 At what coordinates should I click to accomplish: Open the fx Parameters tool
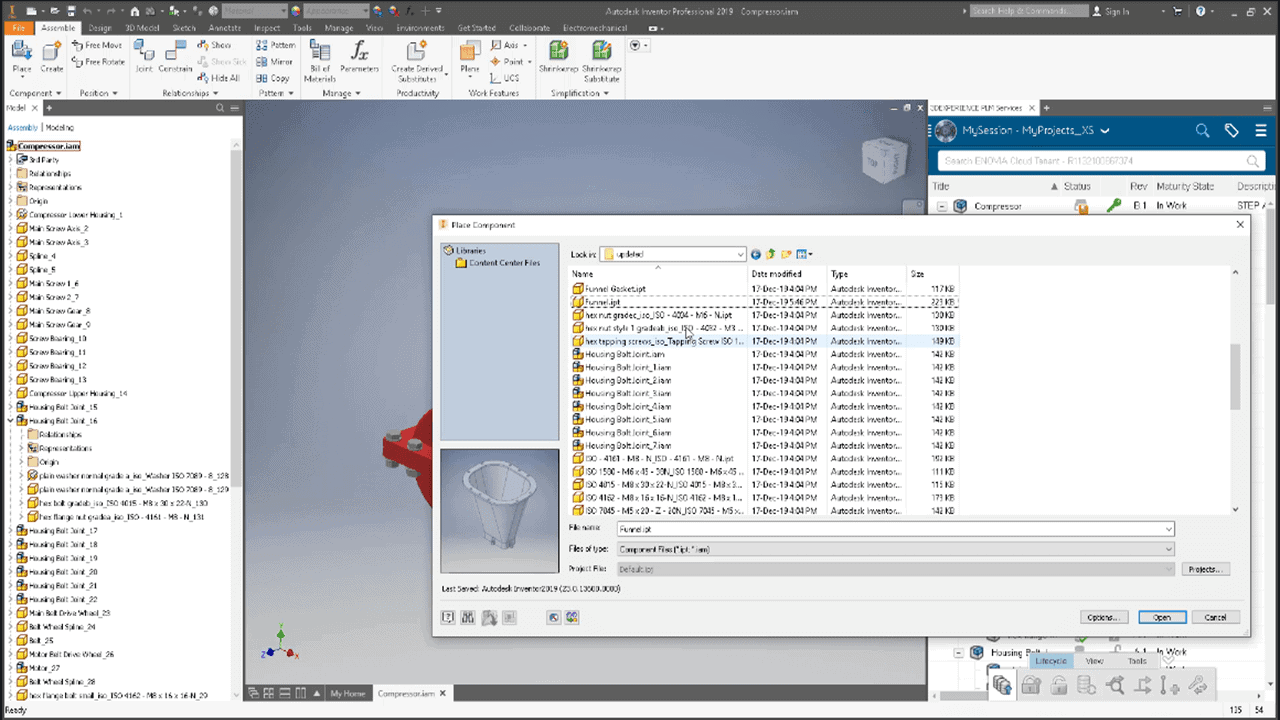359,57
